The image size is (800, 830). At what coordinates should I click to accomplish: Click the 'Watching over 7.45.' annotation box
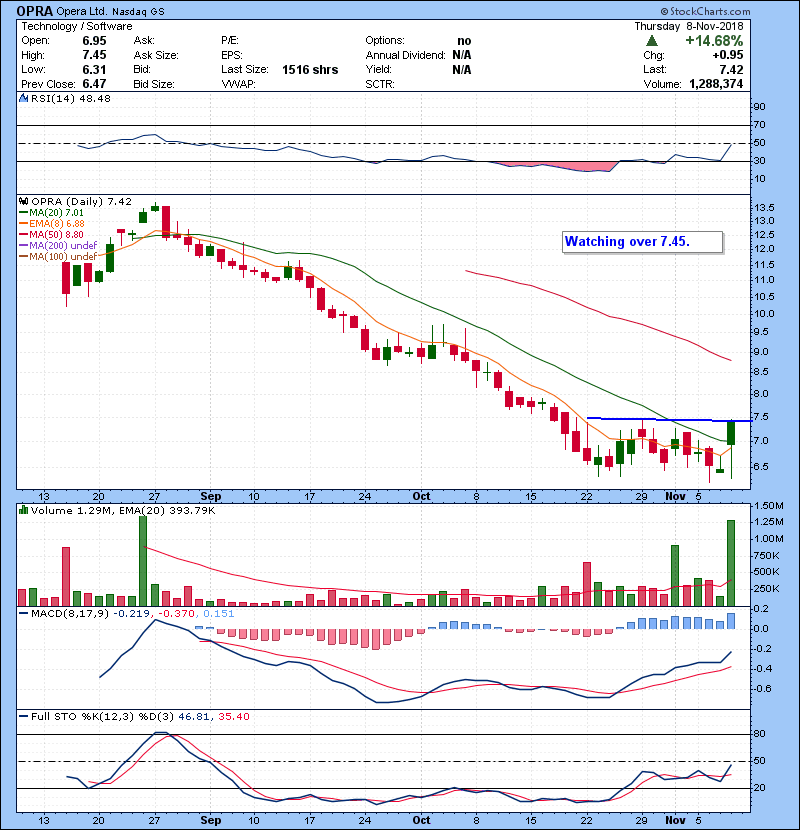pyautogui.click(x=642, y=242)
